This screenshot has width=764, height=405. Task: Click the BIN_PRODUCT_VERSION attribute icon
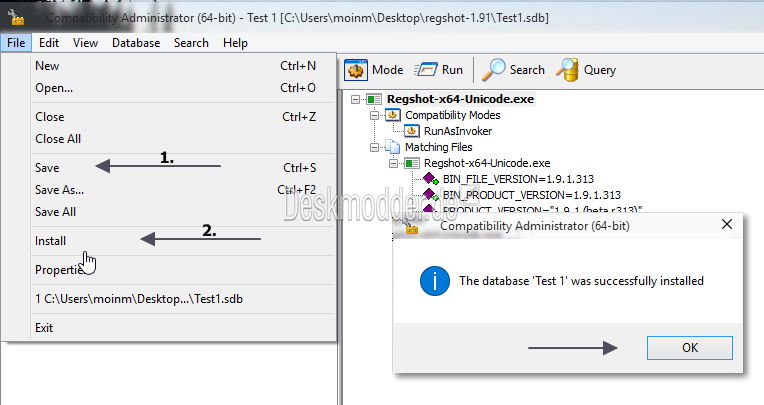431,194
